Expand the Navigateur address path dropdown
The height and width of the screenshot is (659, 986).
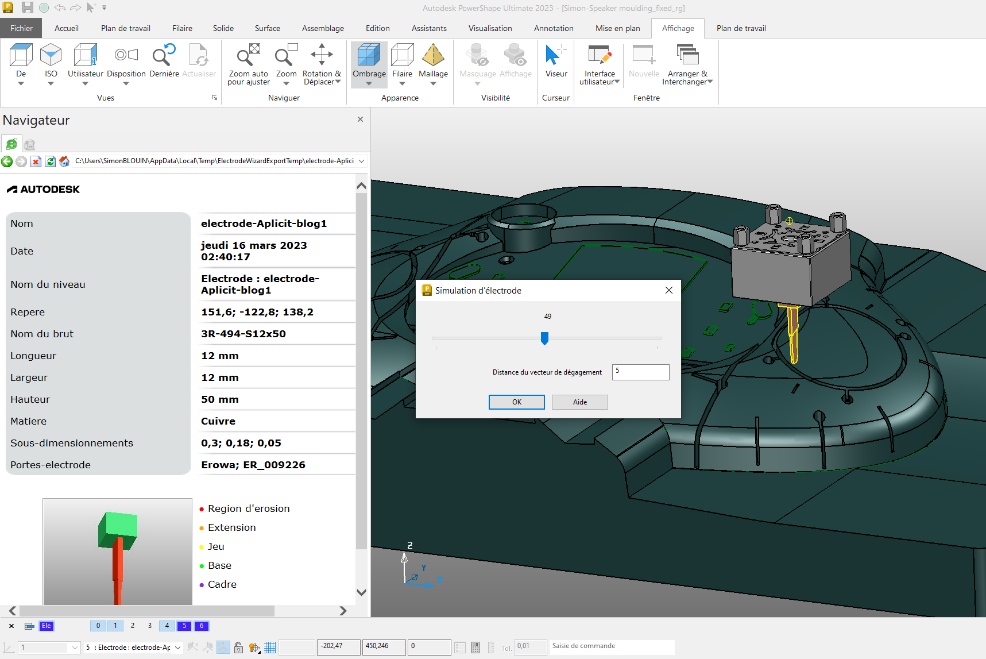(x=361, y=161)
